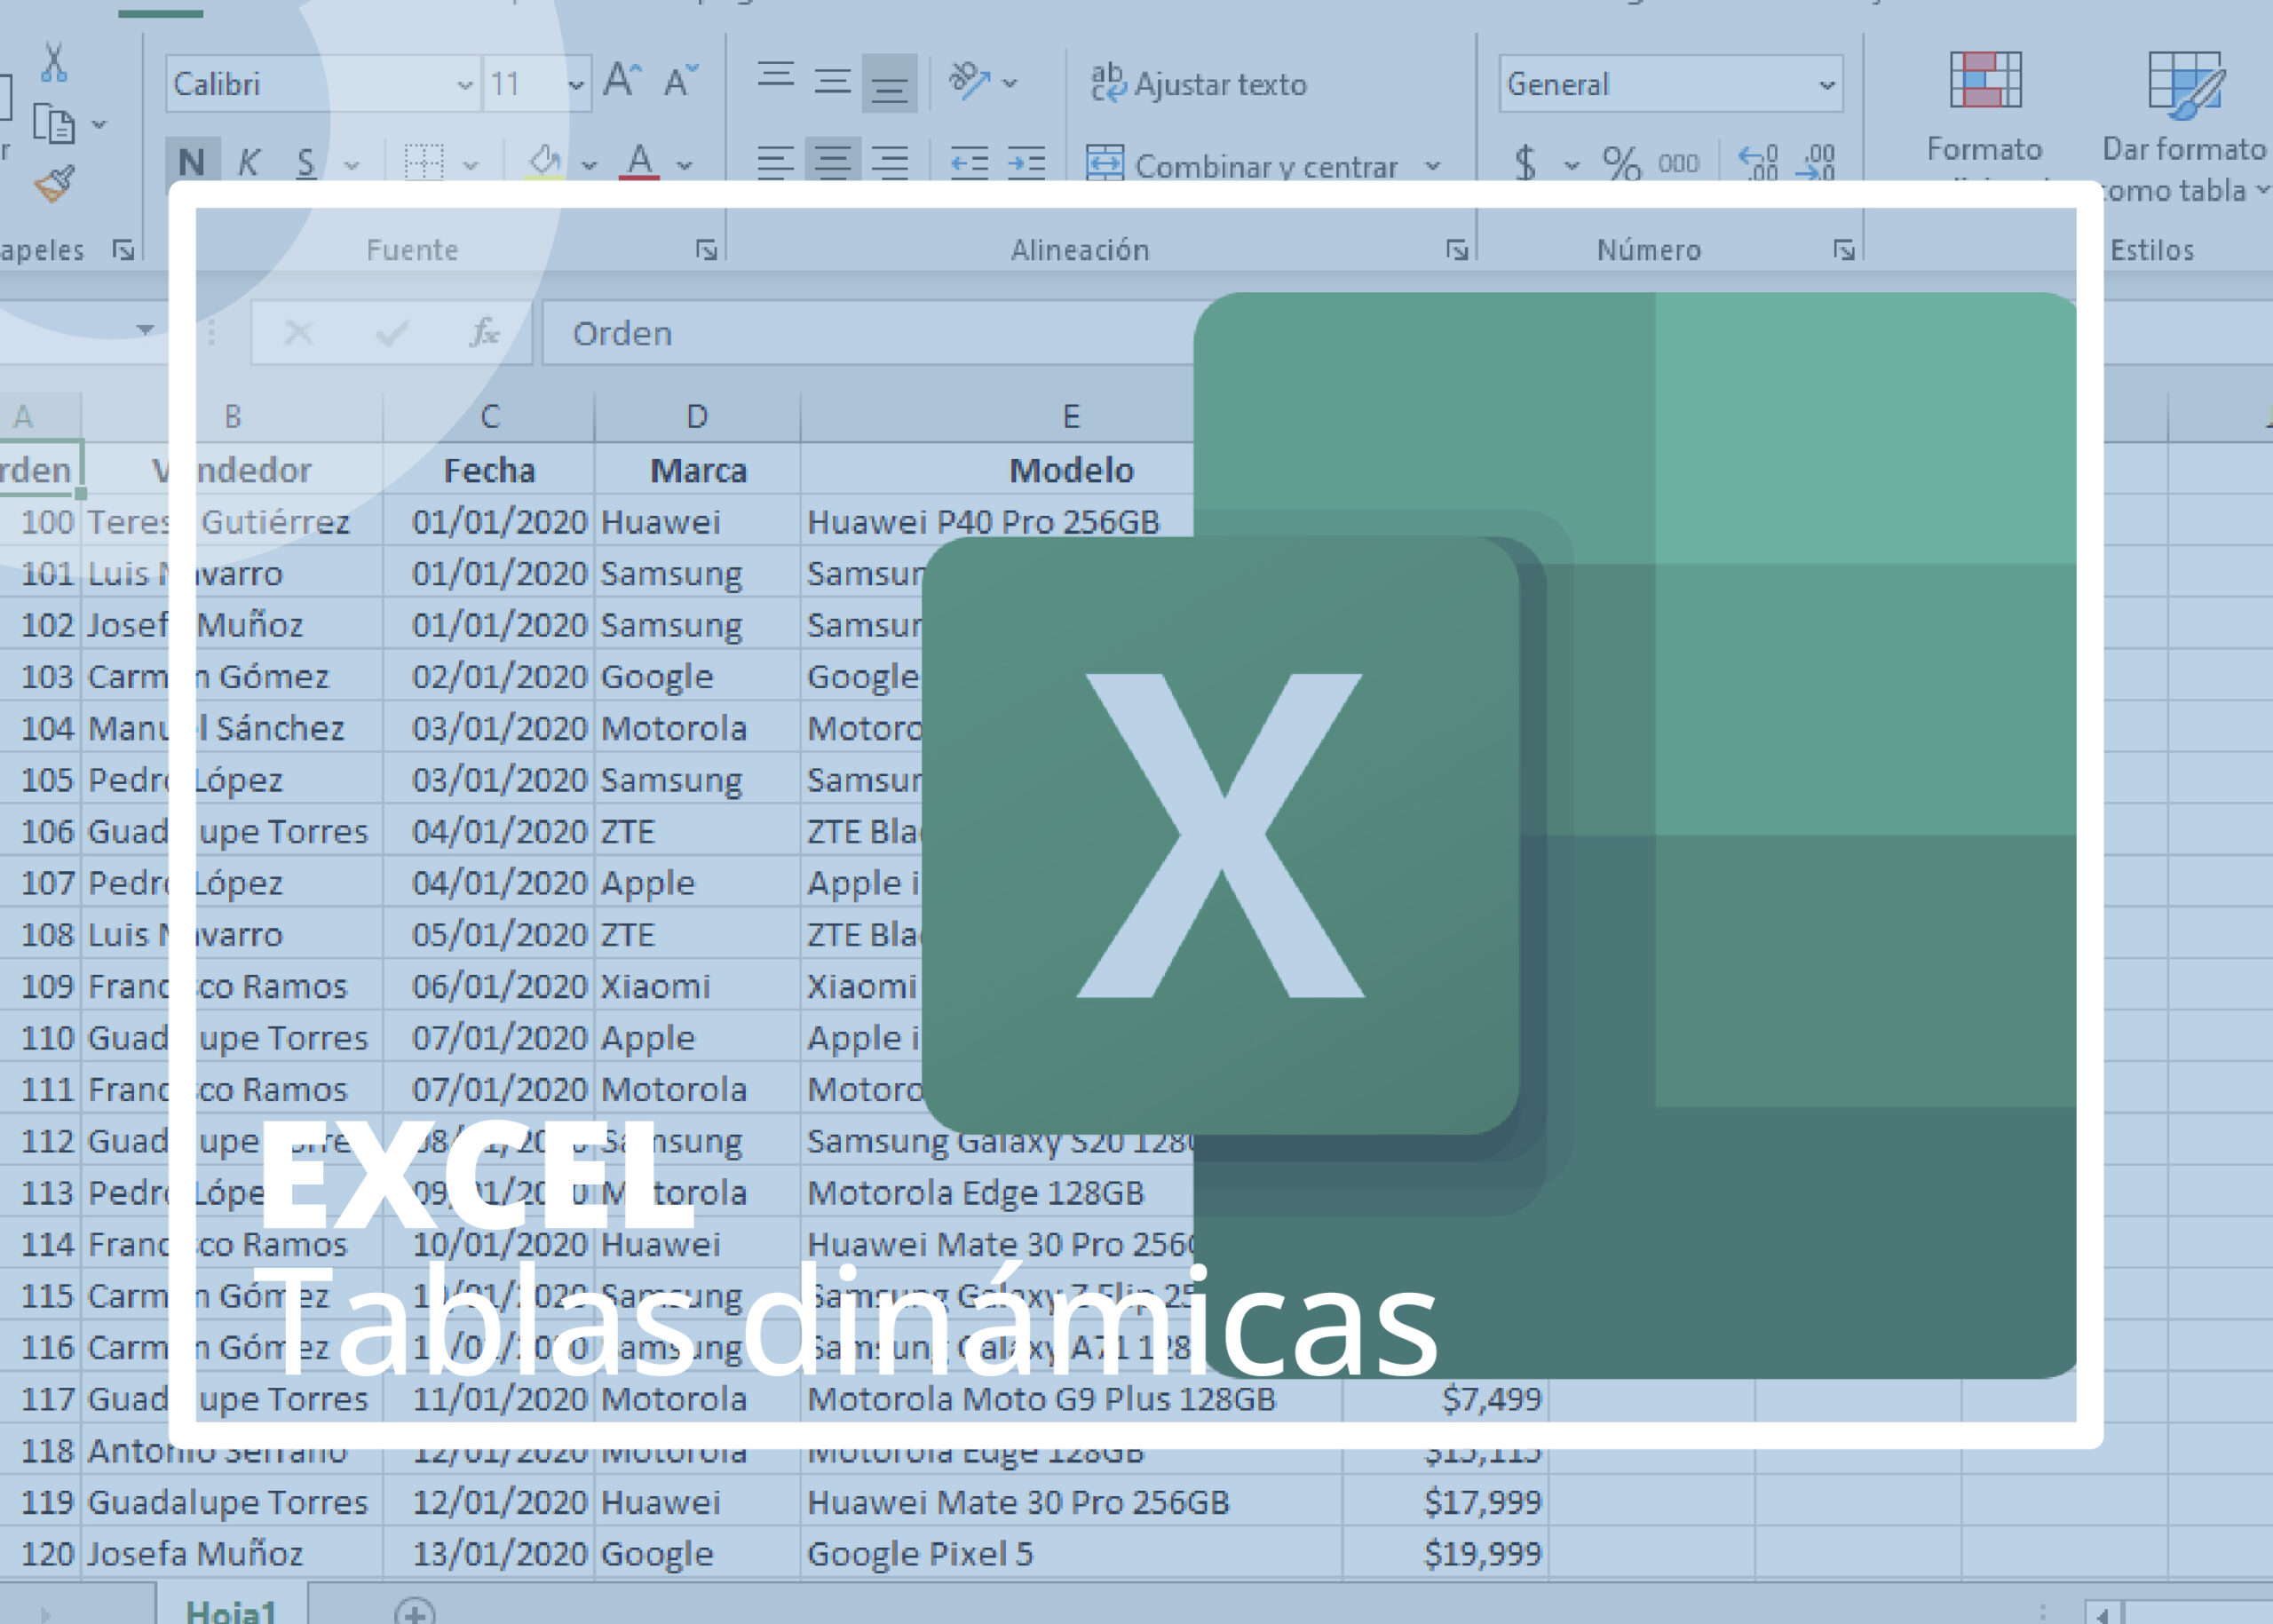Align cell text to the right

point(889,162)
